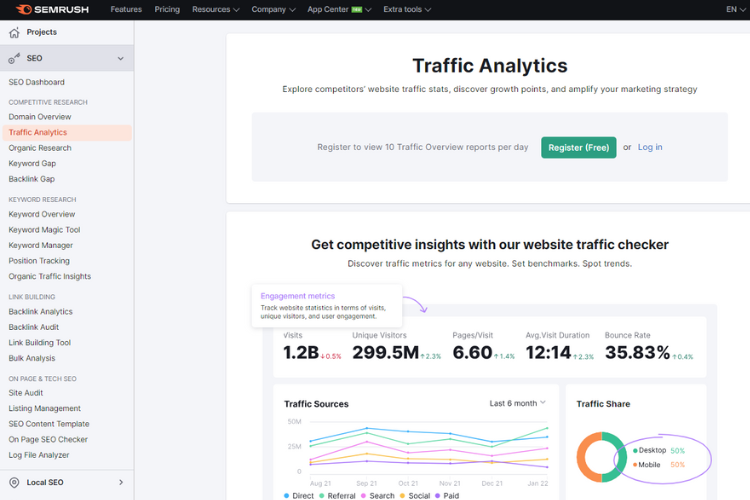Click the Mobile legend orange dot

coord(635,465)
